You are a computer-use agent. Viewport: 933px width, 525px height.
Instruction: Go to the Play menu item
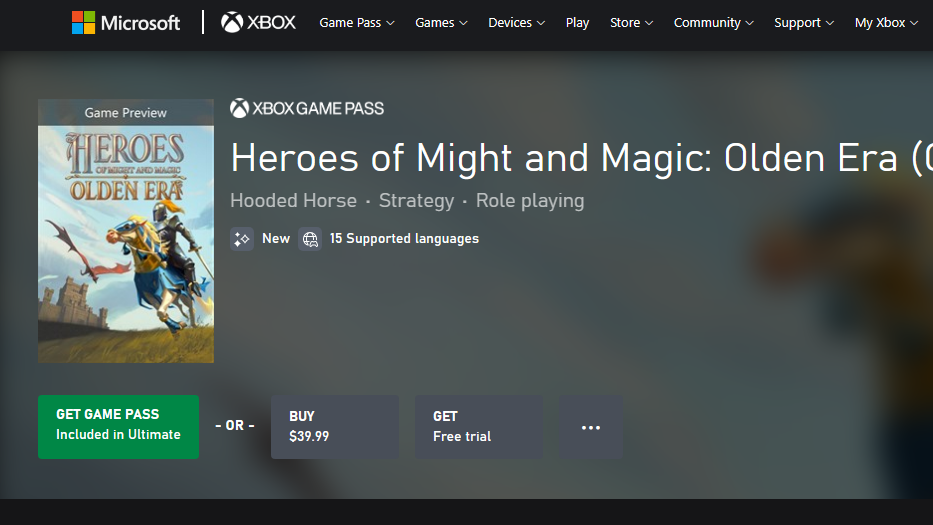pyautogui.click(x=577, y=23)
